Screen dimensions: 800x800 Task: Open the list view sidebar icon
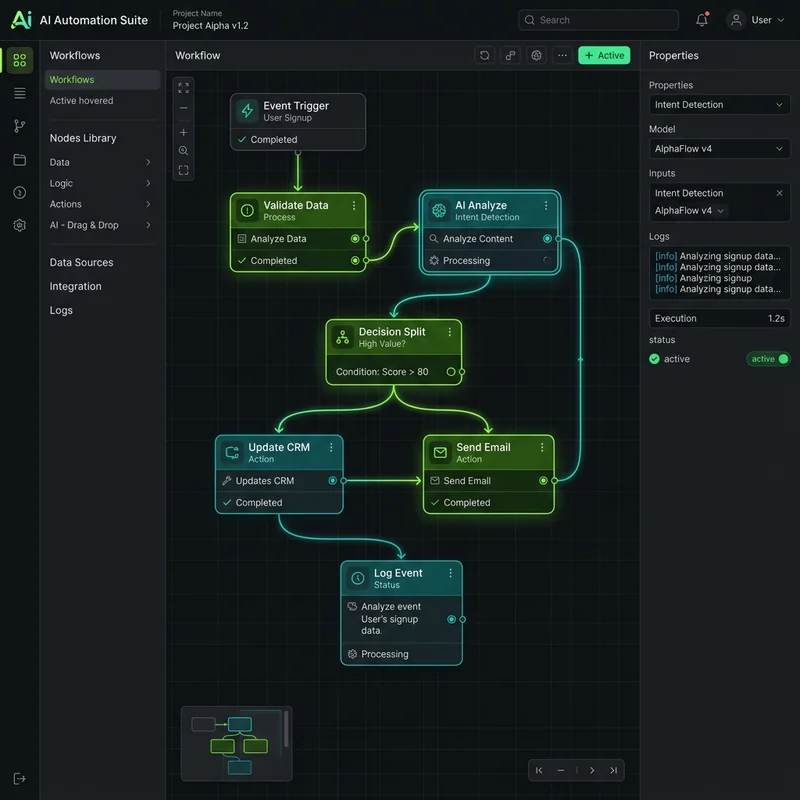click(x=19, y=93)
